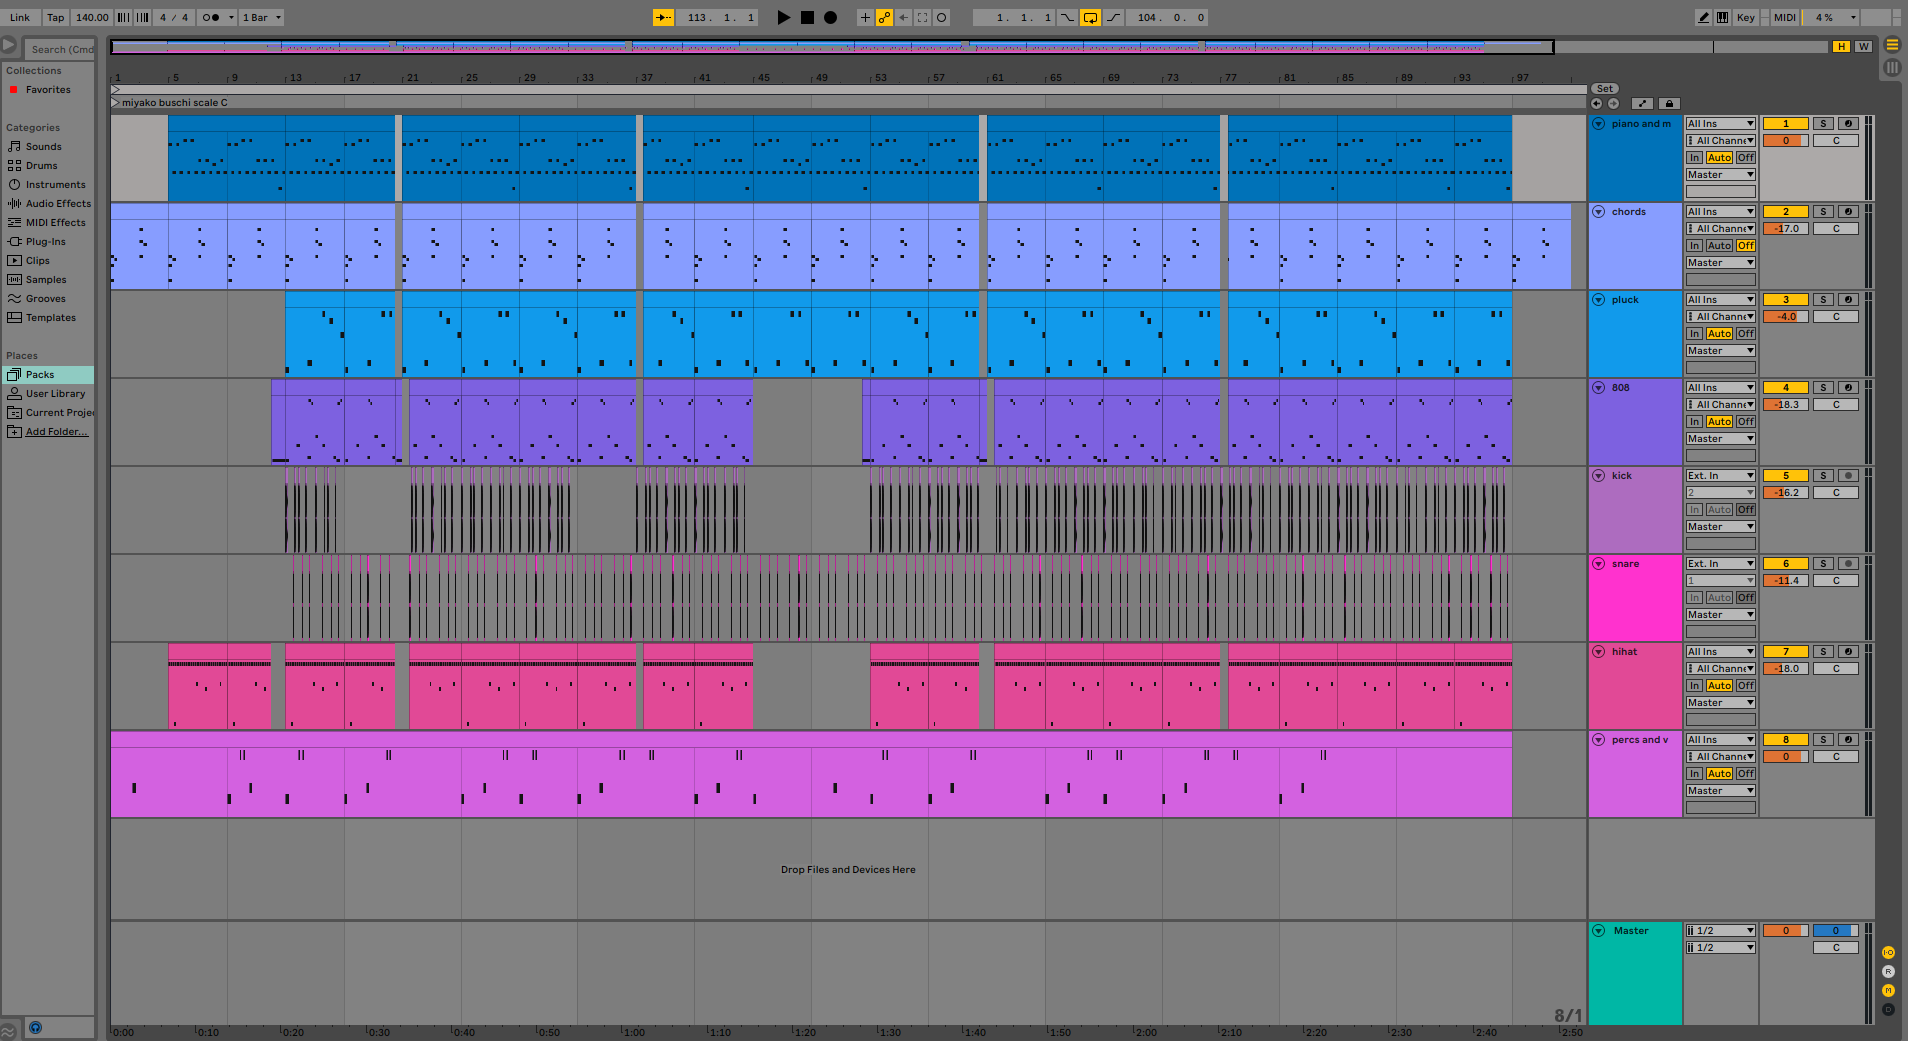
Task: Toggle the metronome button
Action: click(x=211, y=17)
